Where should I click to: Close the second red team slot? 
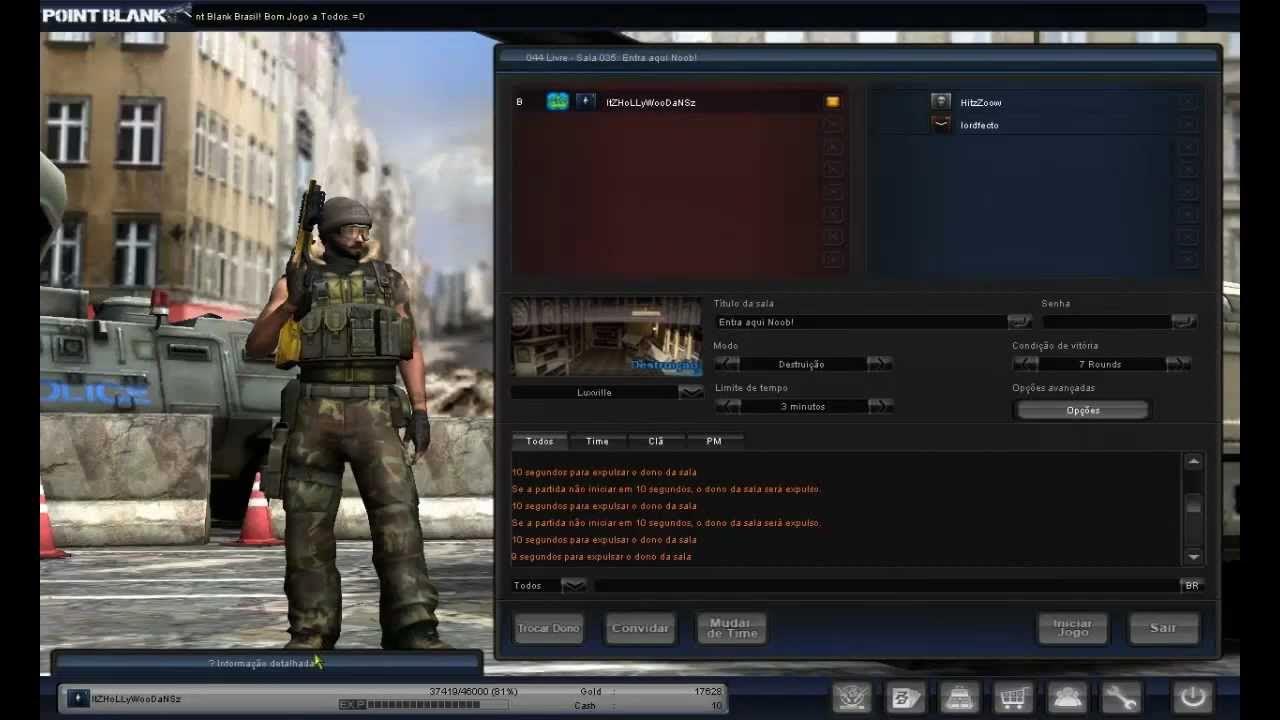pos(832,125)
